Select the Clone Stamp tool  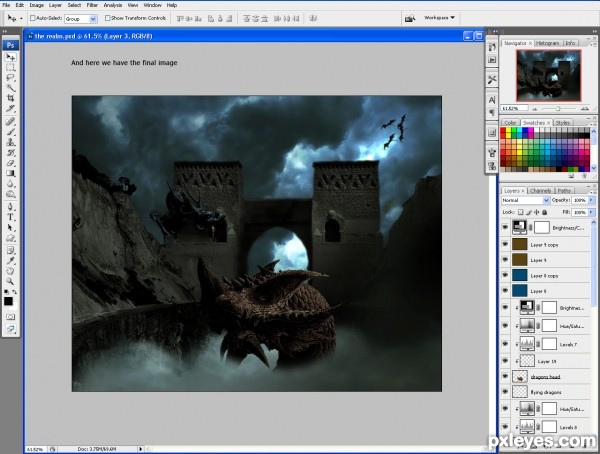click(10, 142)
